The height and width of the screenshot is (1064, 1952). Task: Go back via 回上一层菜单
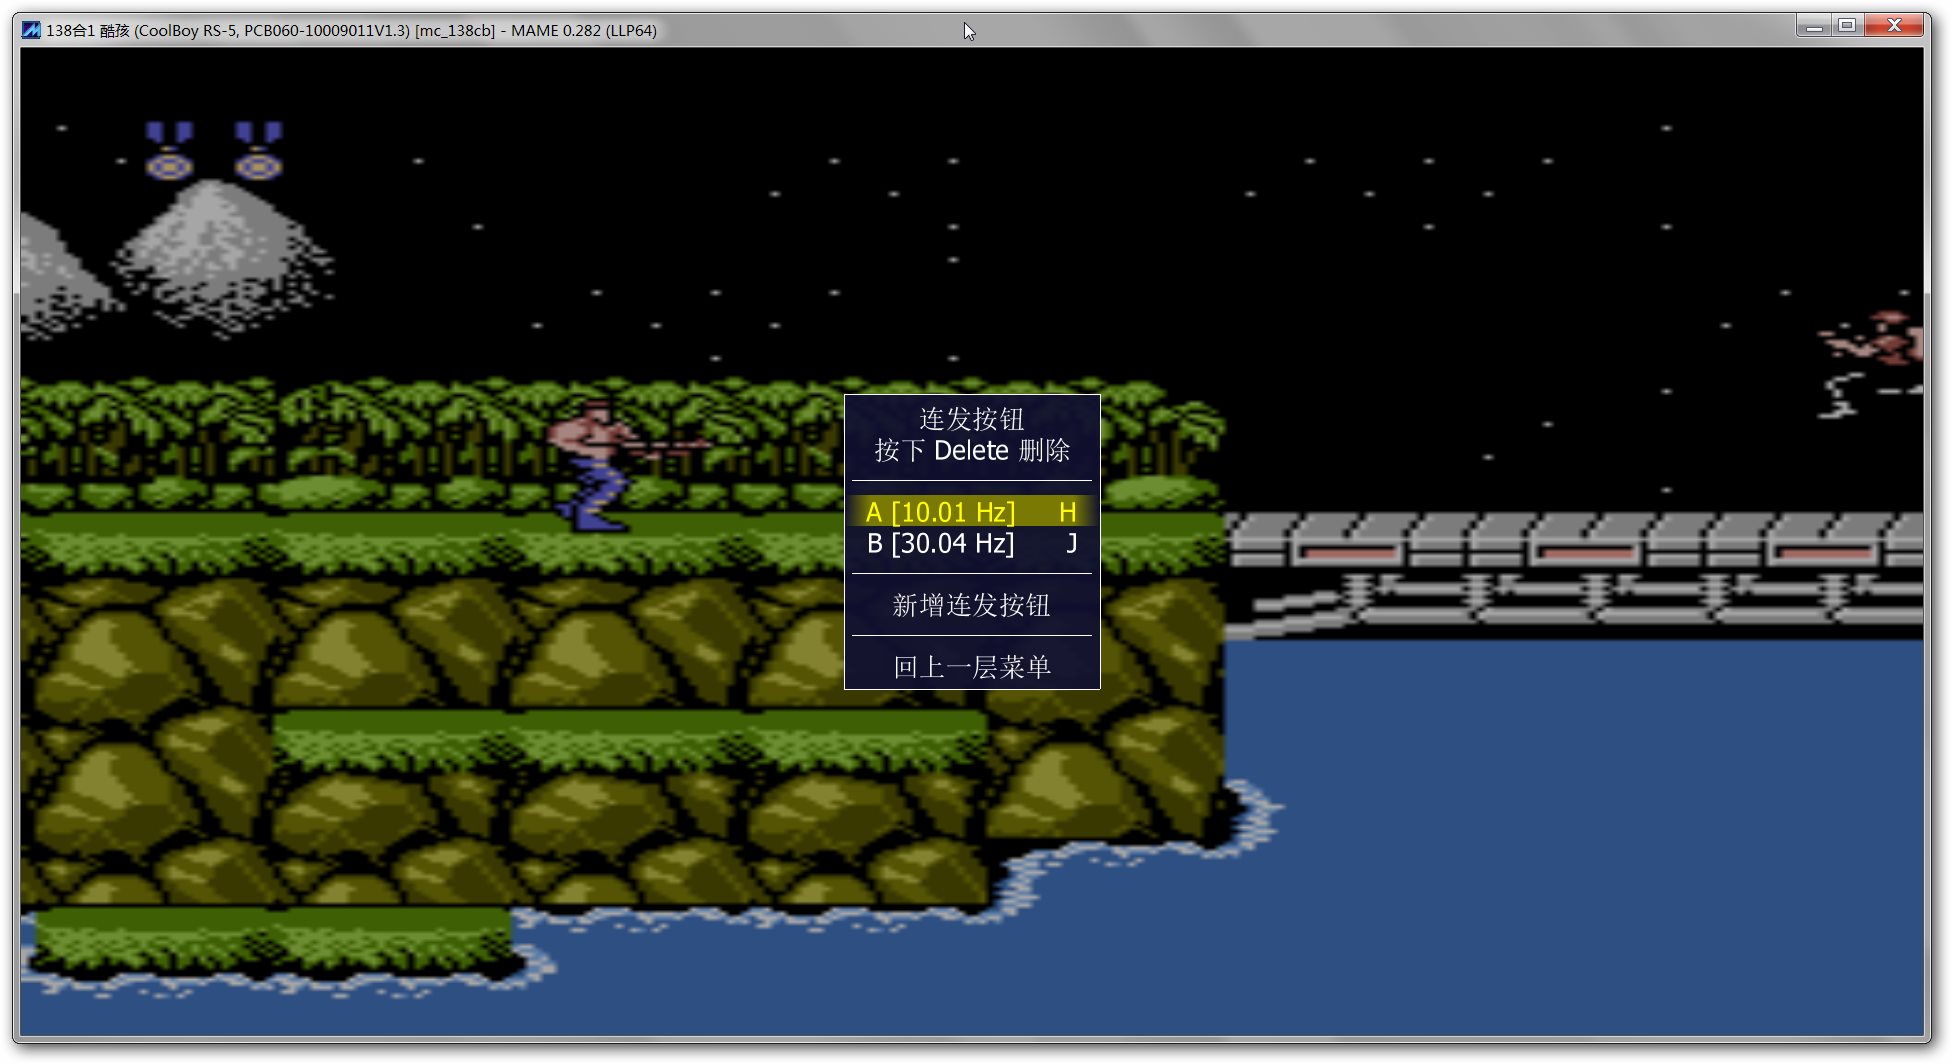coord(971,667)
